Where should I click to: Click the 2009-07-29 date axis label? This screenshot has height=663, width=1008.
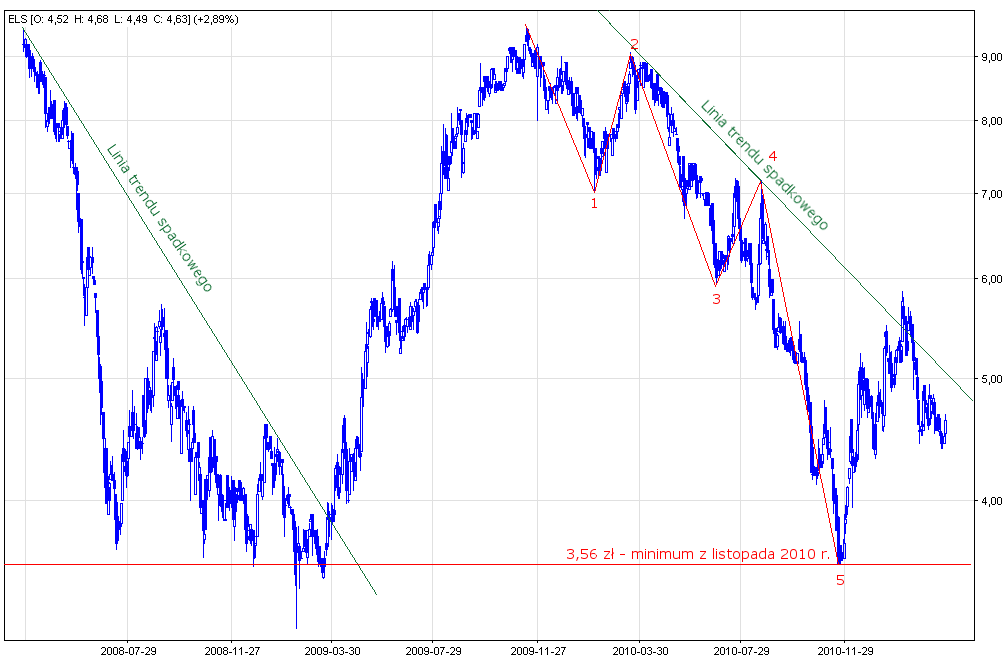pyautogui.click(x=433, y=651)
